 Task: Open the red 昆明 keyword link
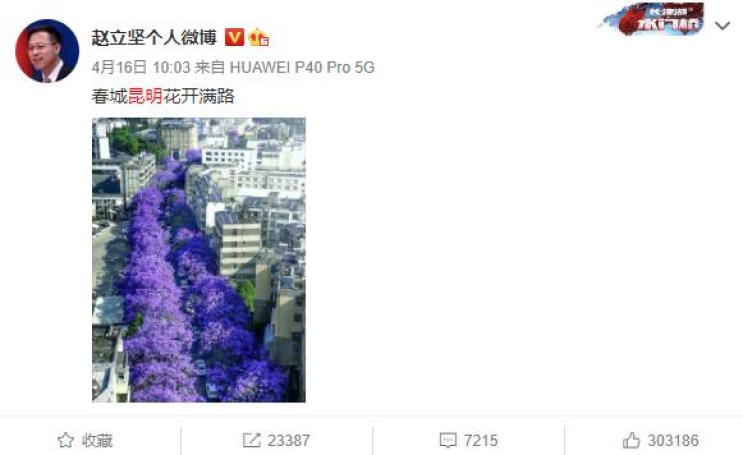[145, 97]
